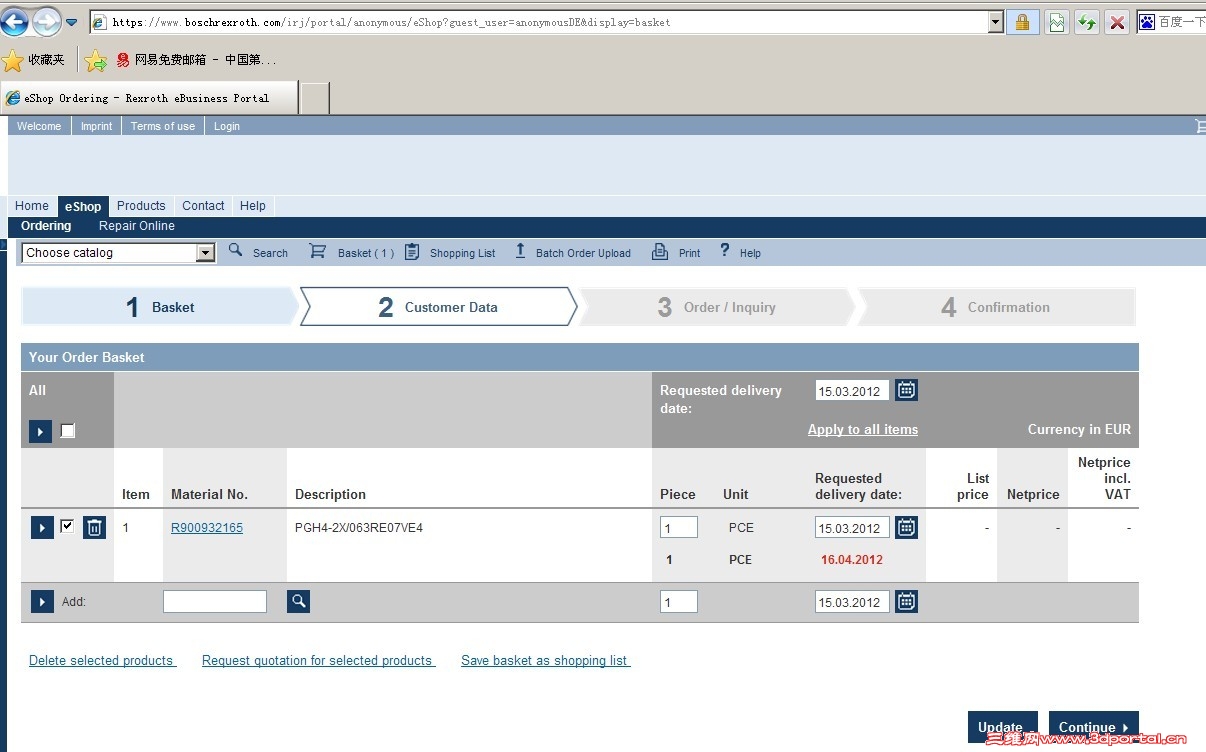Toggle the select-all items checkbox
The height and width of the screenshot is (752, 1206).
(68, 431)
